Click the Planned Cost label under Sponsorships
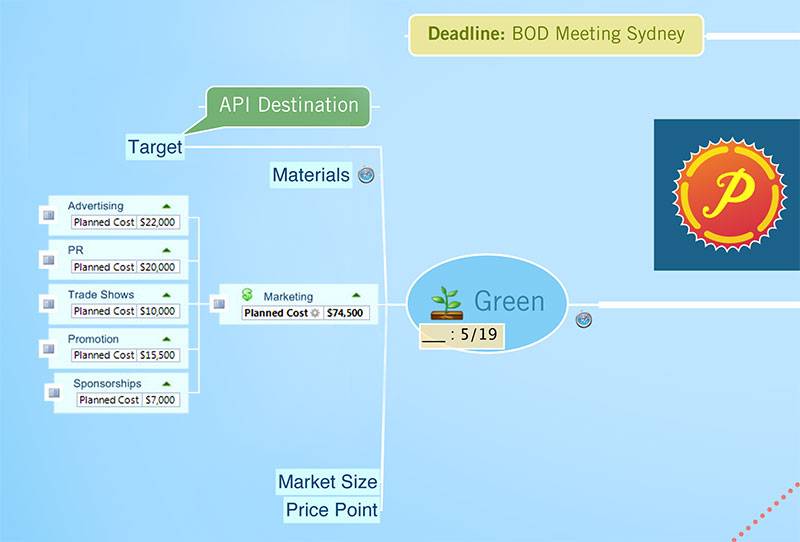The width and height of the screenshot is (800, 542). click(x=109, y=400)
